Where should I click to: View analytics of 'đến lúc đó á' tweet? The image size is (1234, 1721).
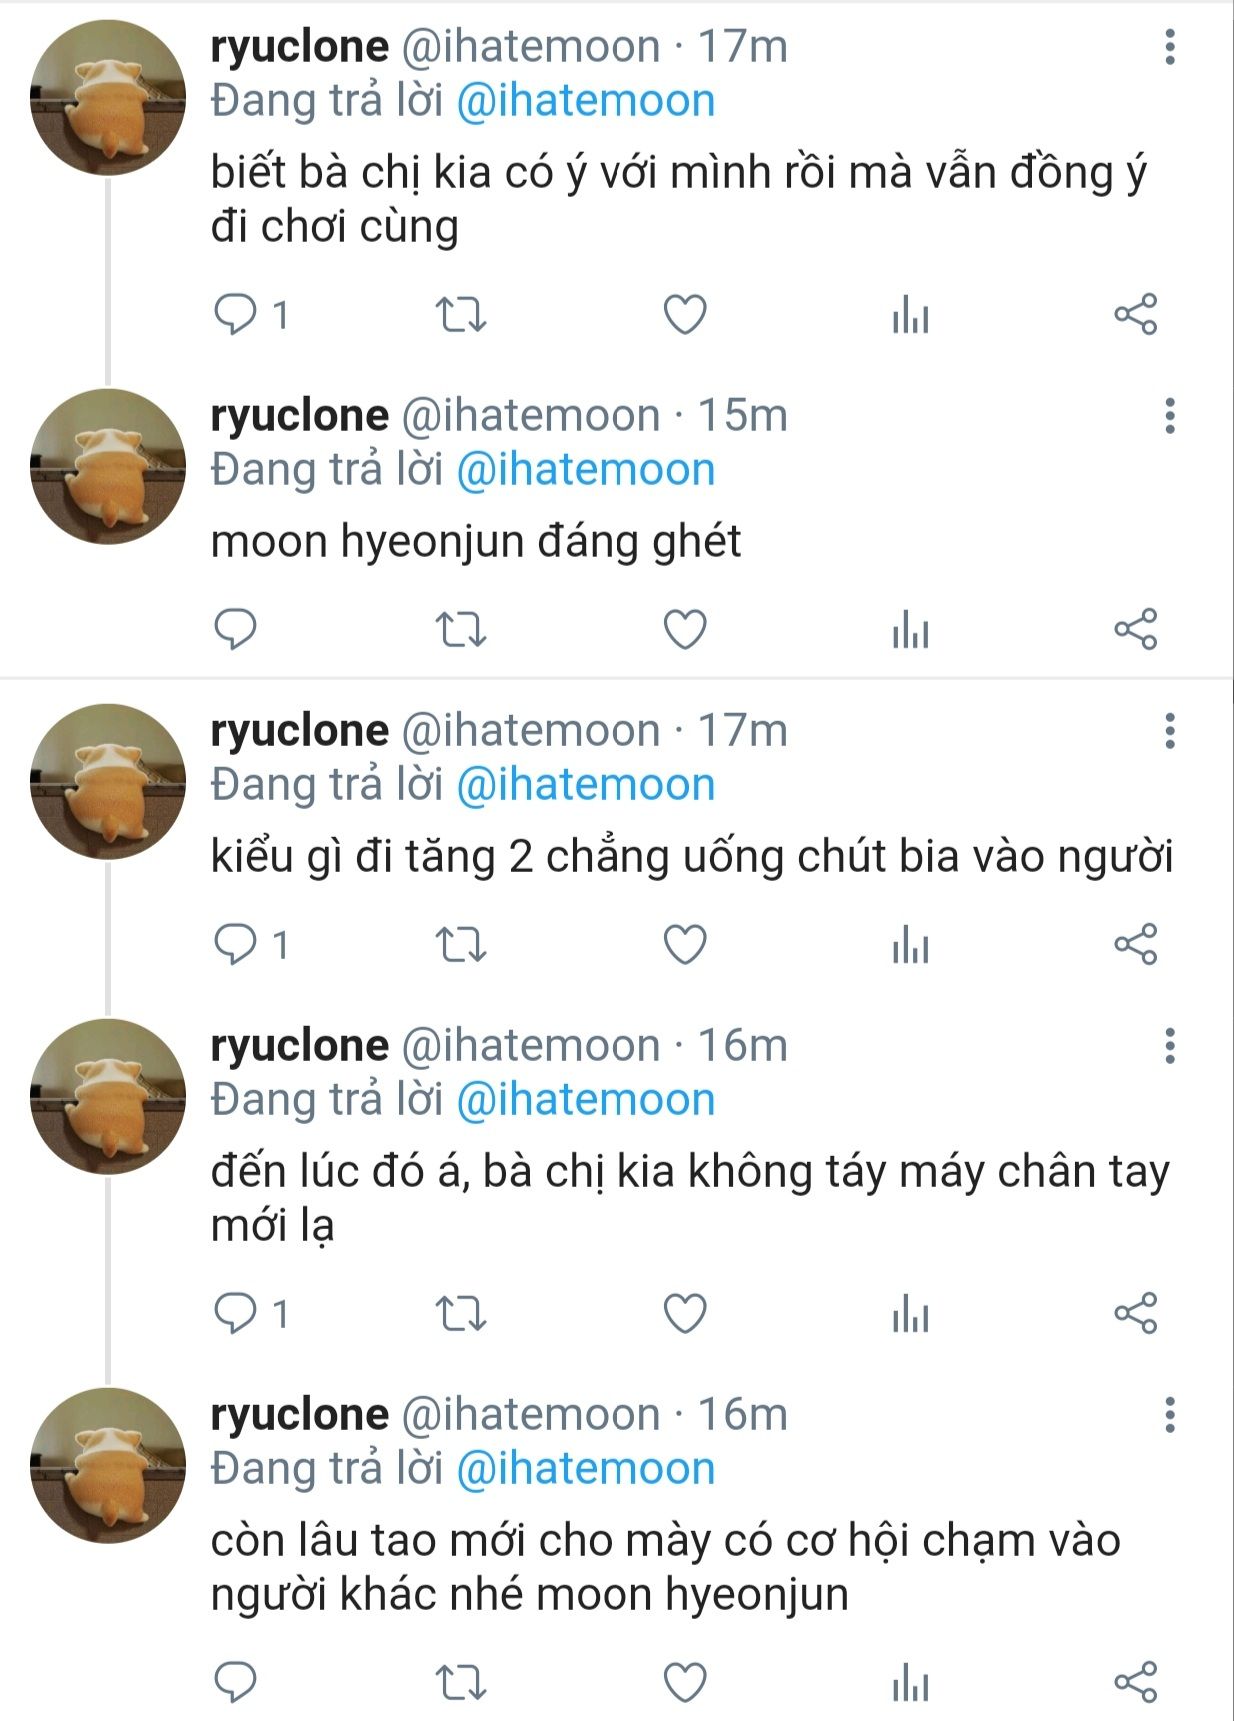tap(910, 1313)
